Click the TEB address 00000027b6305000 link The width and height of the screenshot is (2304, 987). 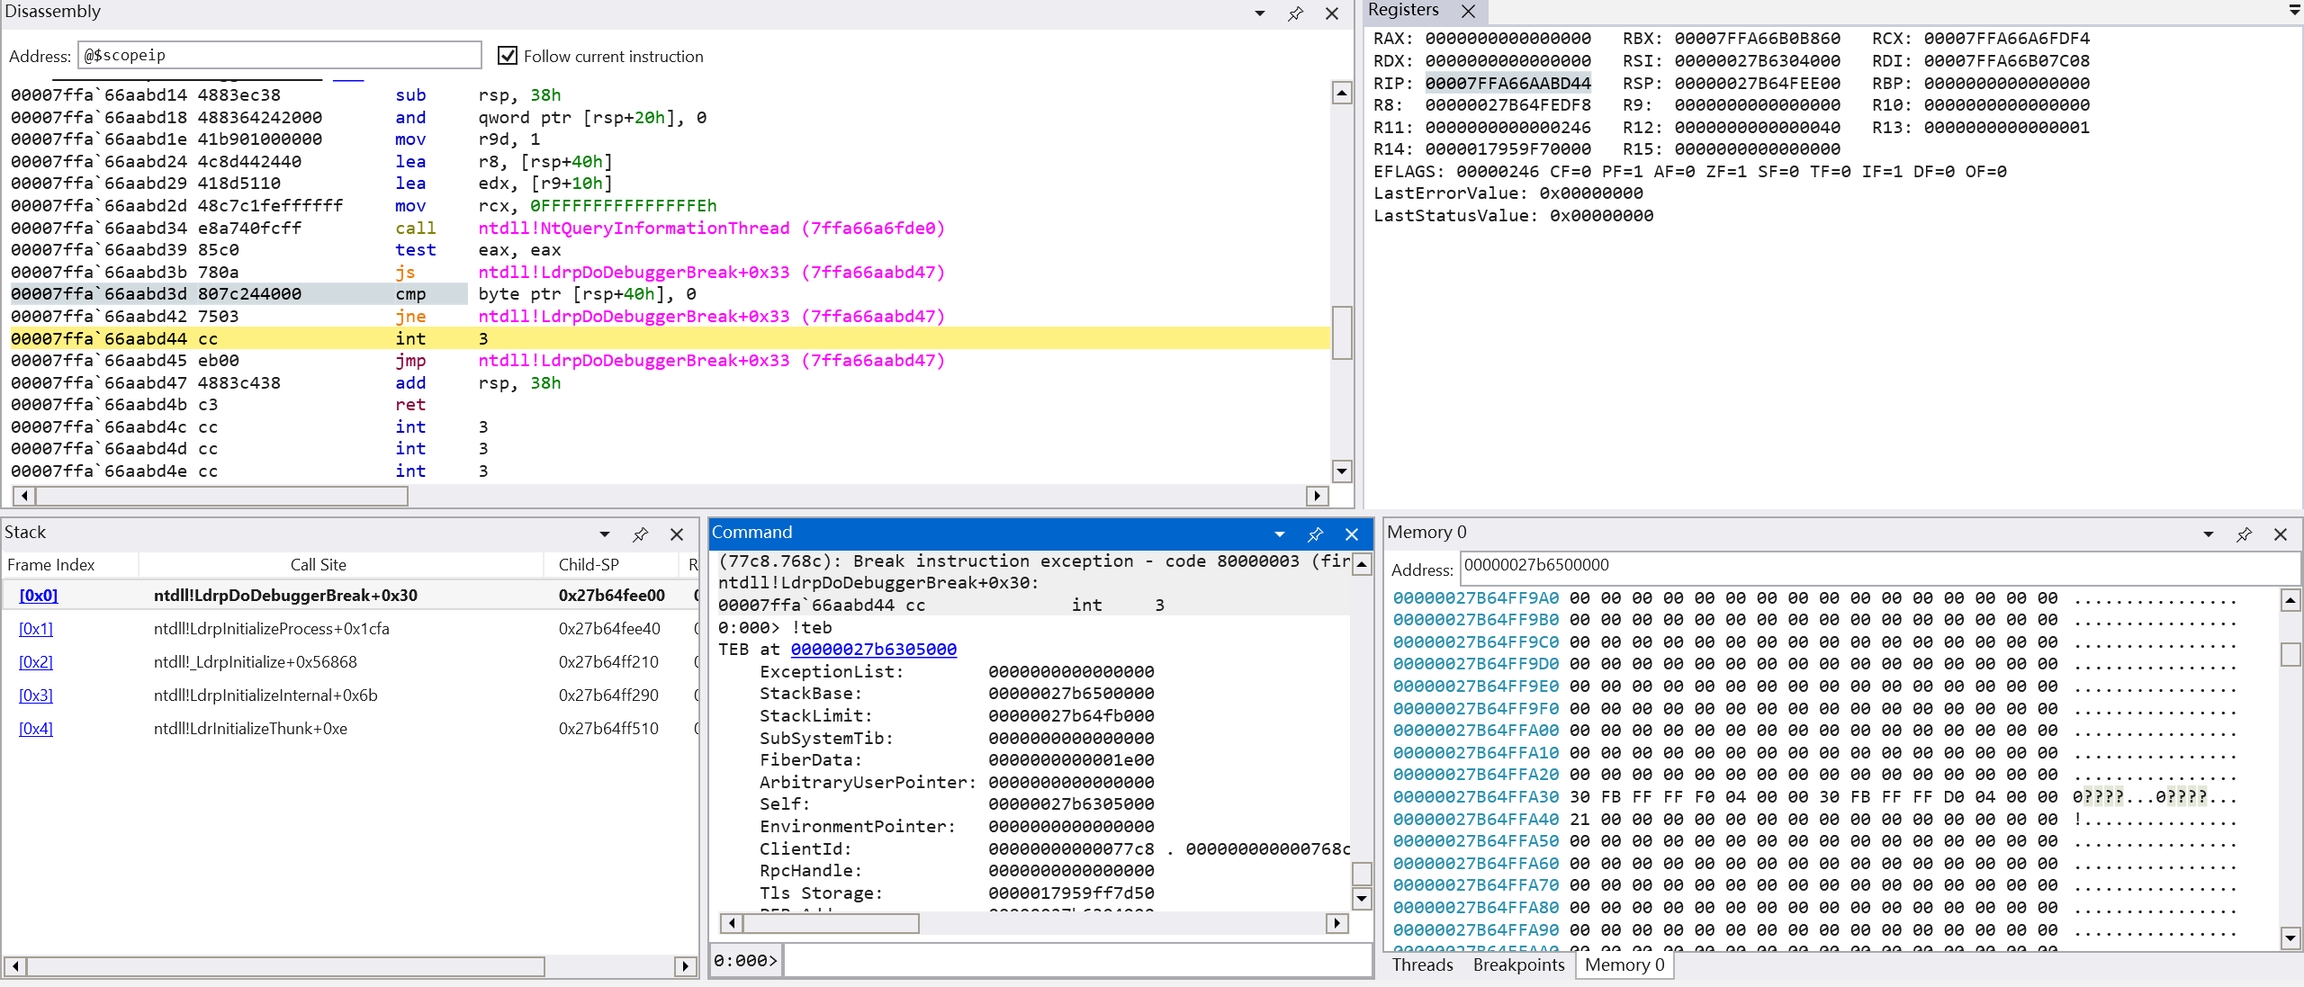pos(873,650)
